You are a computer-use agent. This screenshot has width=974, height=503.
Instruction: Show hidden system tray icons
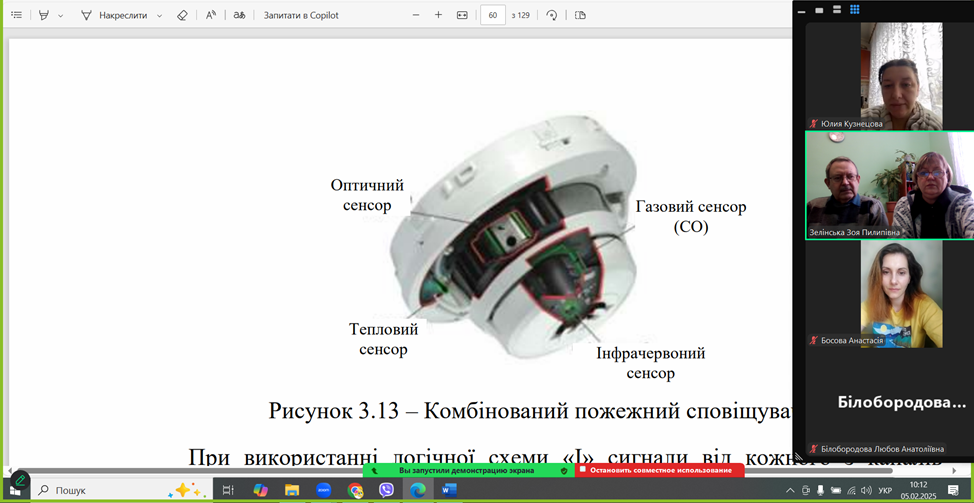(790, 490)
